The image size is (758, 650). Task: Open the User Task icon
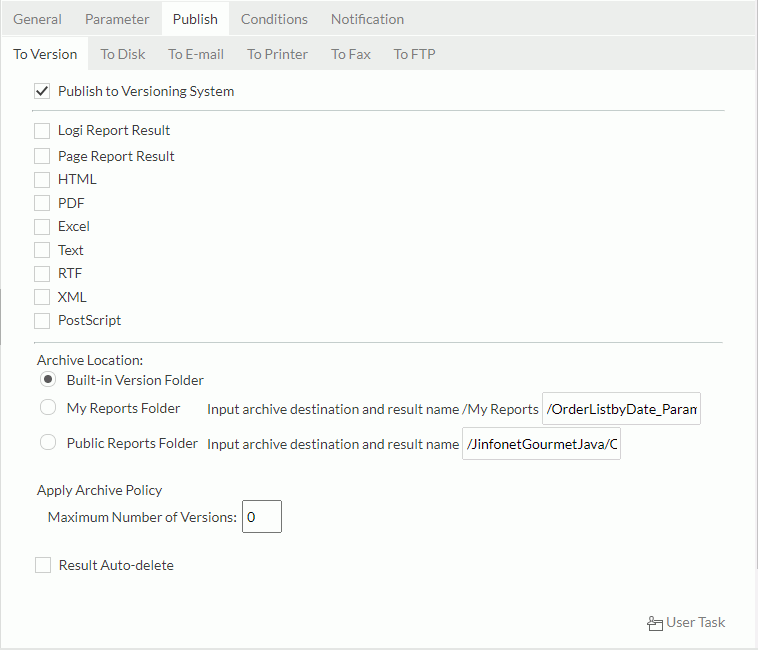[655, 623]
